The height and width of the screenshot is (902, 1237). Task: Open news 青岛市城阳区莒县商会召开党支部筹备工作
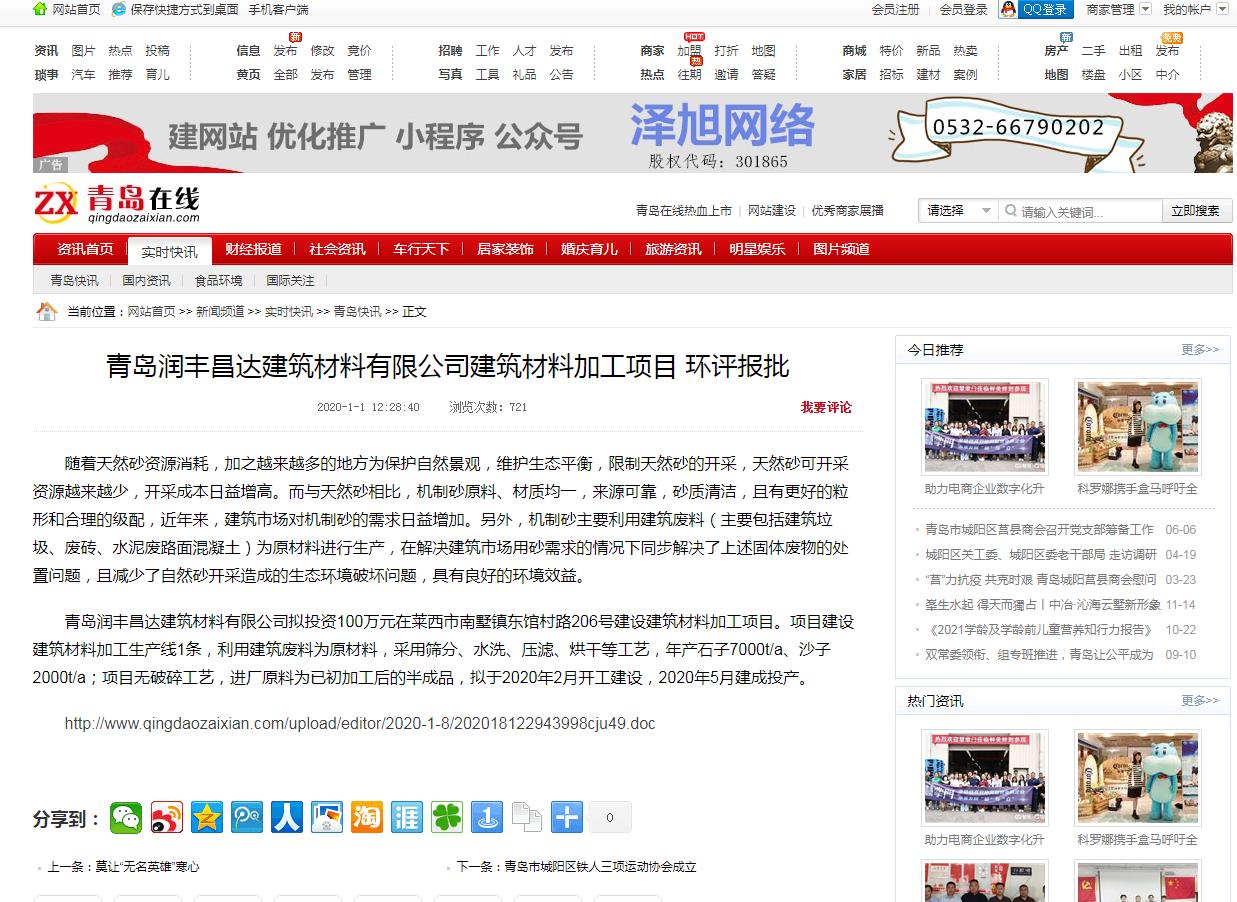coord(1039,530)
